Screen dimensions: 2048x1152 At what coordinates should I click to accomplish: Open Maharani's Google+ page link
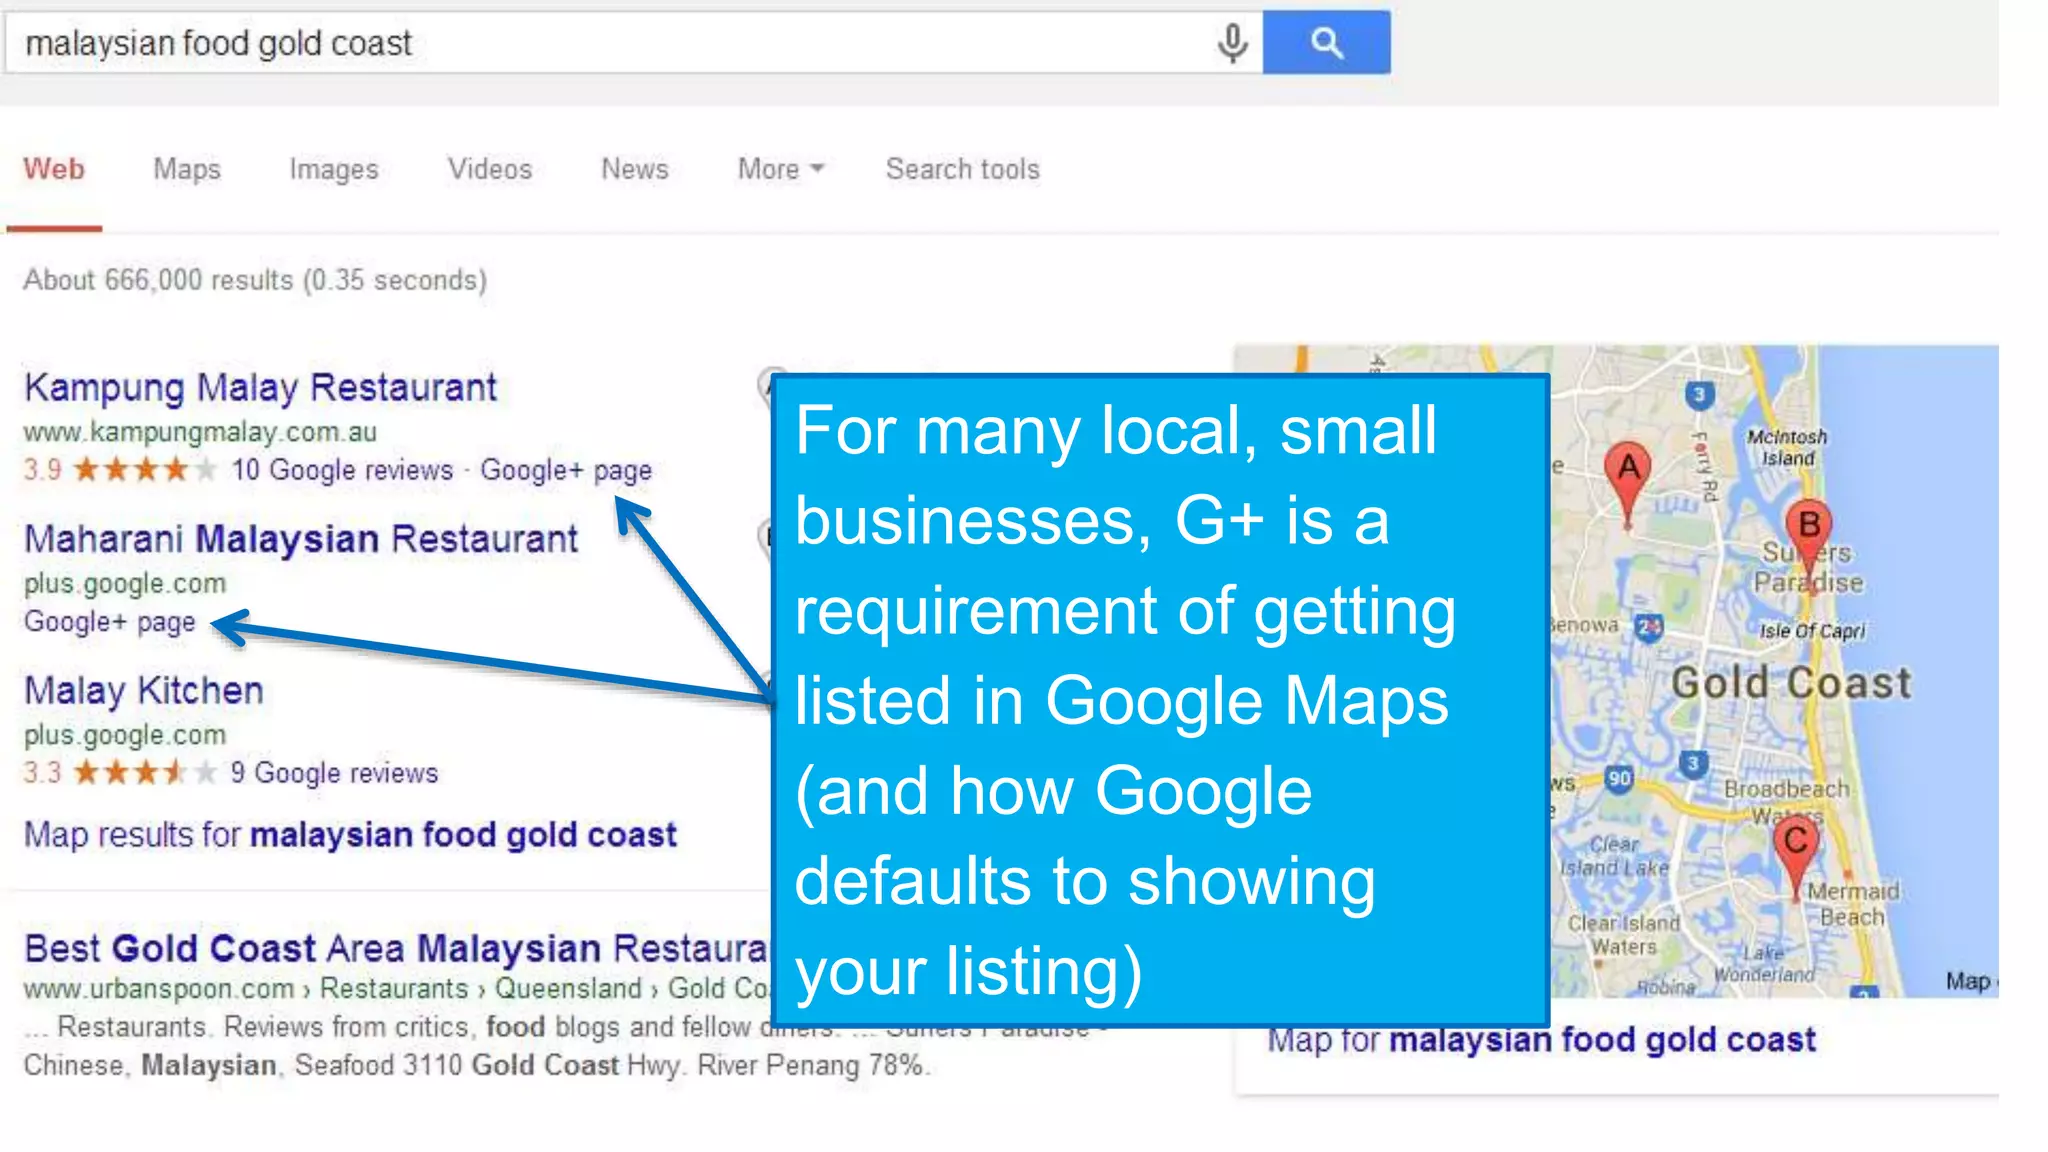110,622
